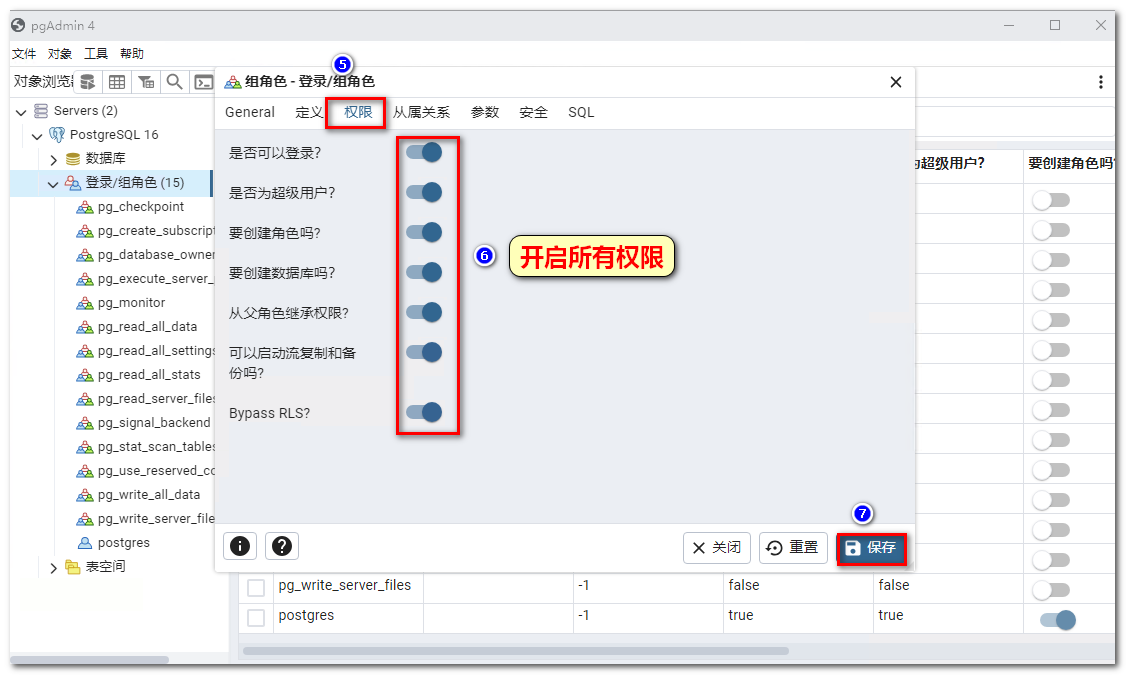Launch the PSQL terminal tool icon

(x=203, y=82)
